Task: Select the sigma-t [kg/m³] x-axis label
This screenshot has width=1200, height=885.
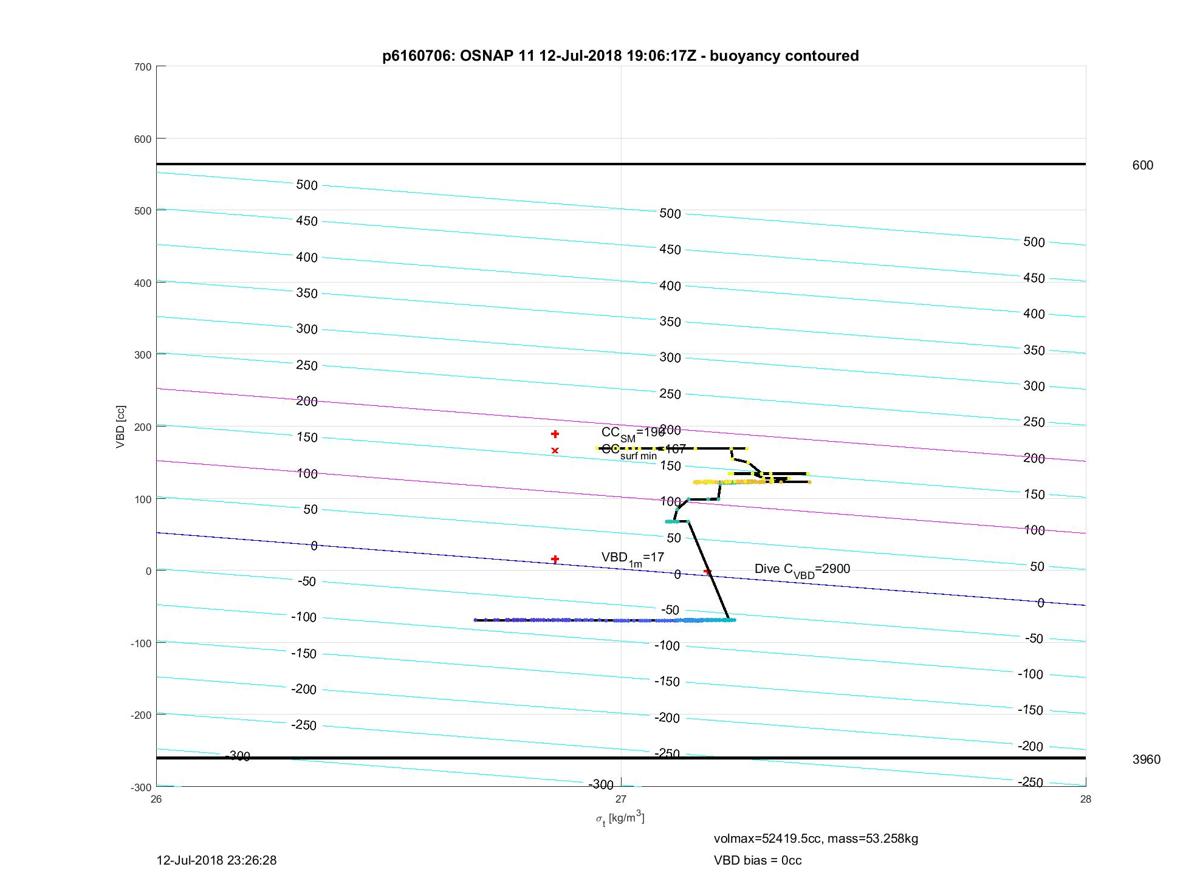Action: point(620,818)
